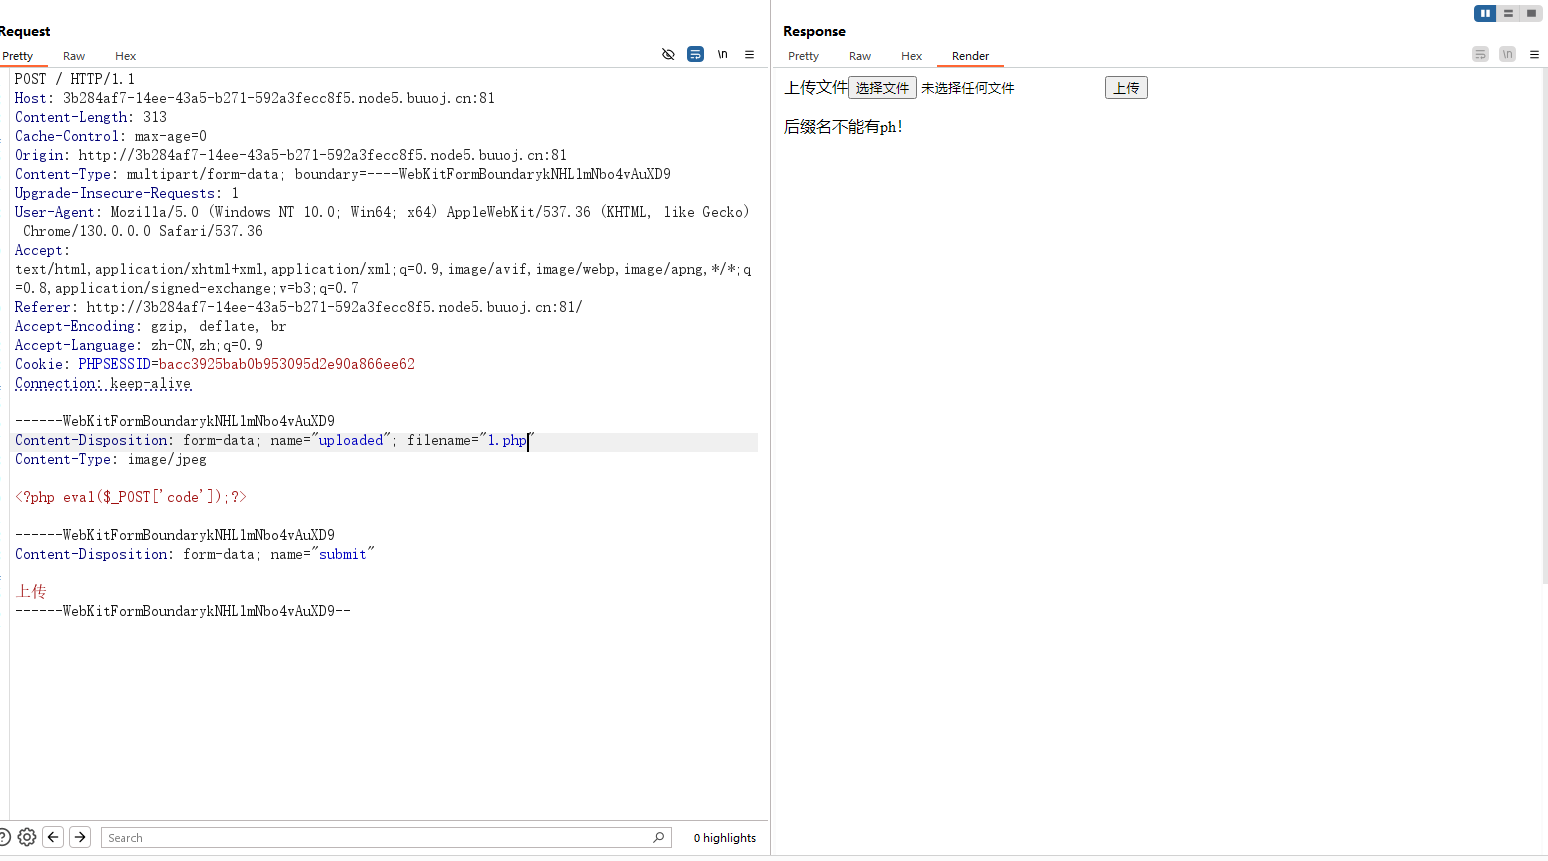1548x861 pixels.
Task: Go to next search match with right arrow
Action: pyautogui.click(x=79, y=837)
